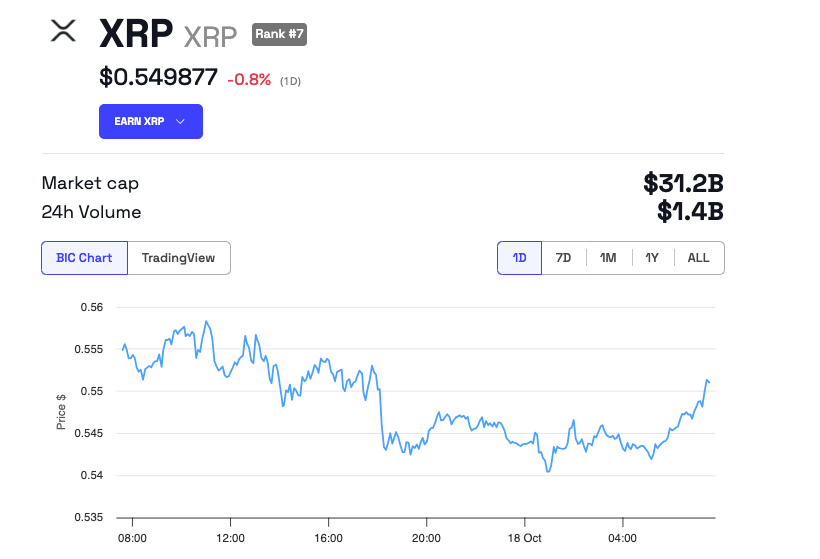Click the 12:00 label on time axis
Viewport: 820px width, 559px height.
coord(230,538)
